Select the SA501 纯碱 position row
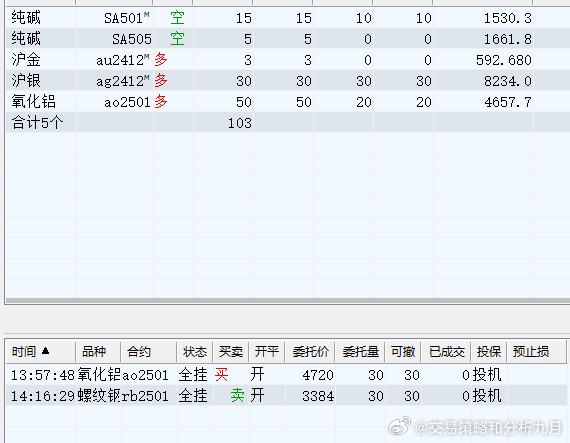Image resolution: width=570 pixels, height=443 pixels. click(288, 18)
